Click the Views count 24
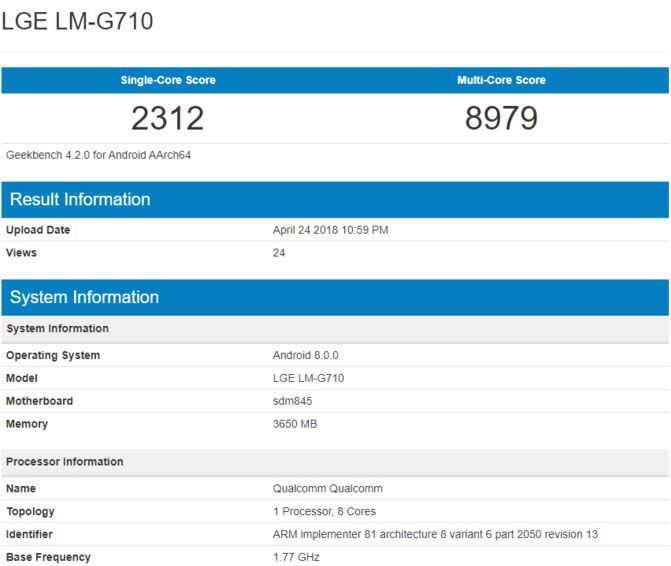The image size is (671, 566). [279, 253]
